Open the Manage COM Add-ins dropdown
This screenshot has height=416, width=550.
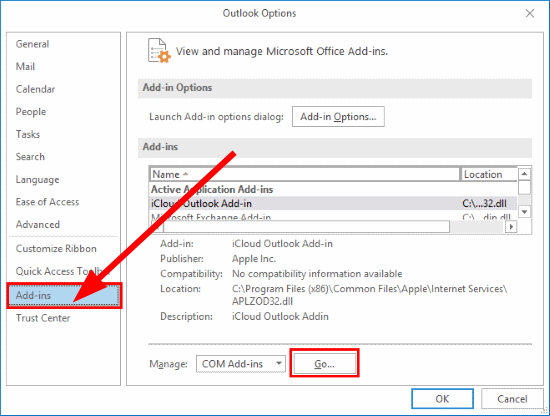(241, 364)
